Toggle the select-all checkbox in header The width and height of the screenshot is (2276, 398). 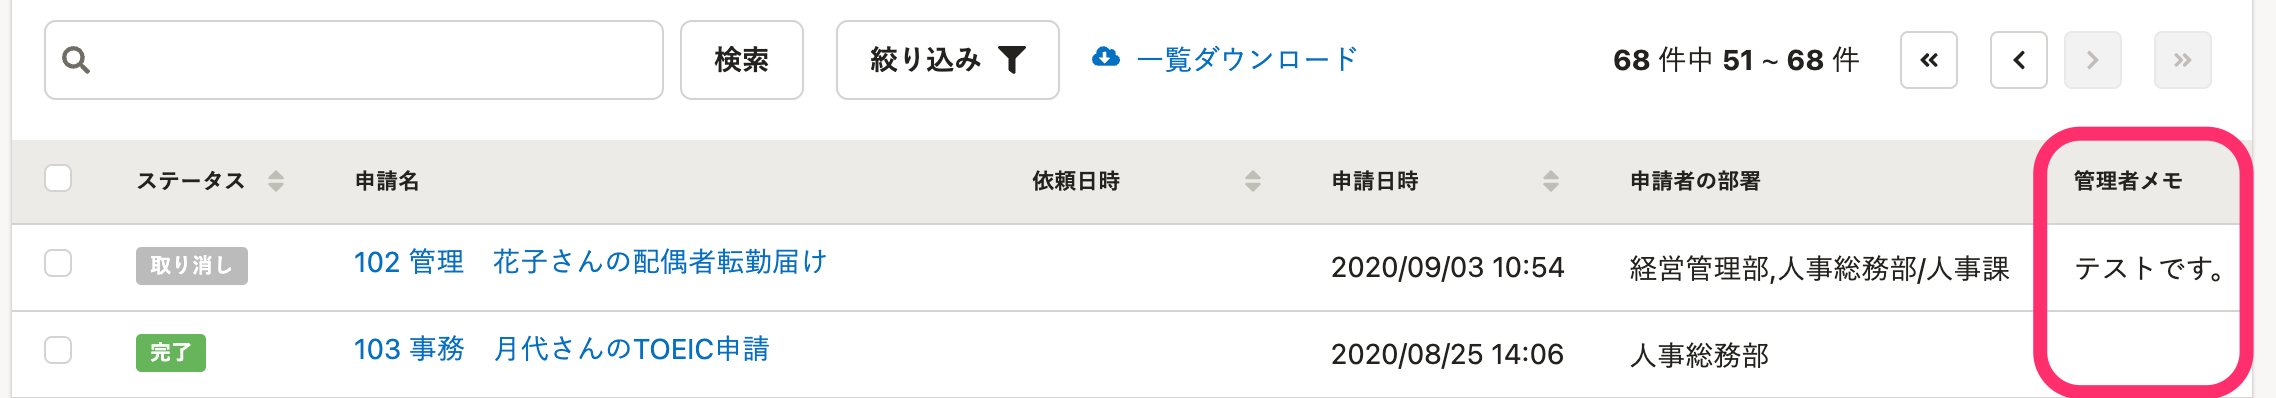(x=58, y=178)
